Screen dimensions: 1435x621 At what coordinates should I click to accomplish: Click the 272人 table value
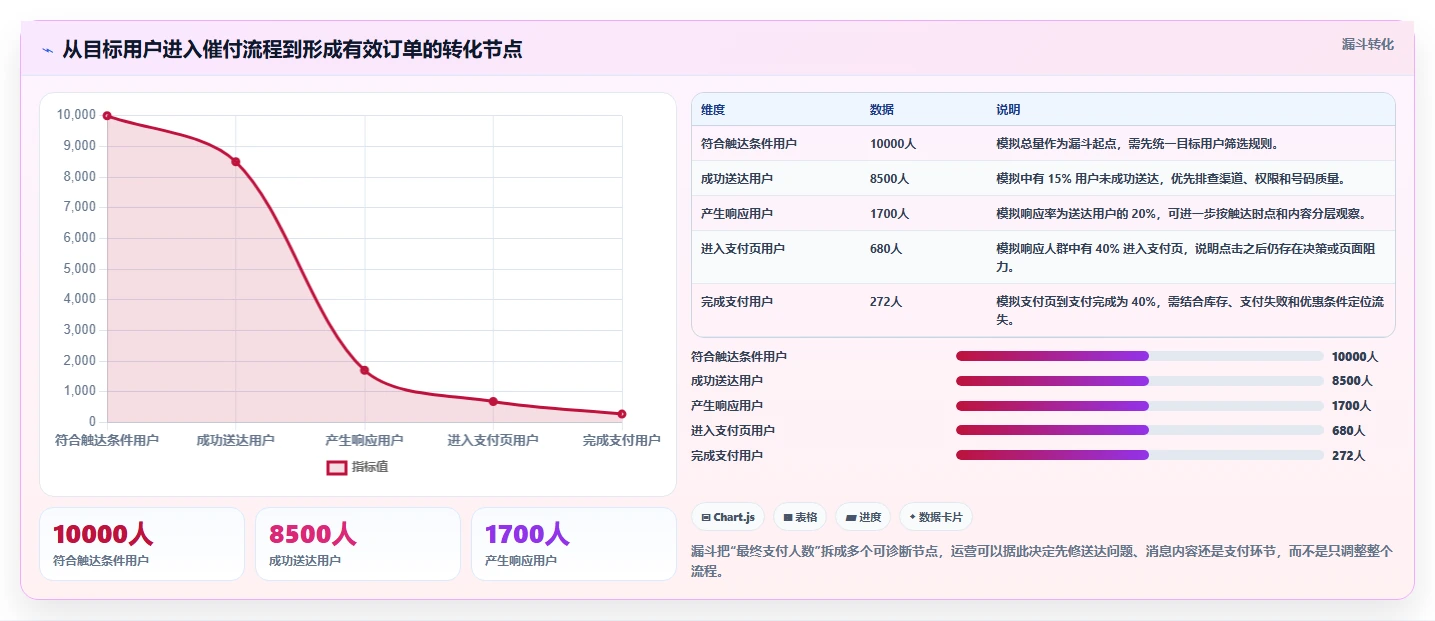coord(886,301)
